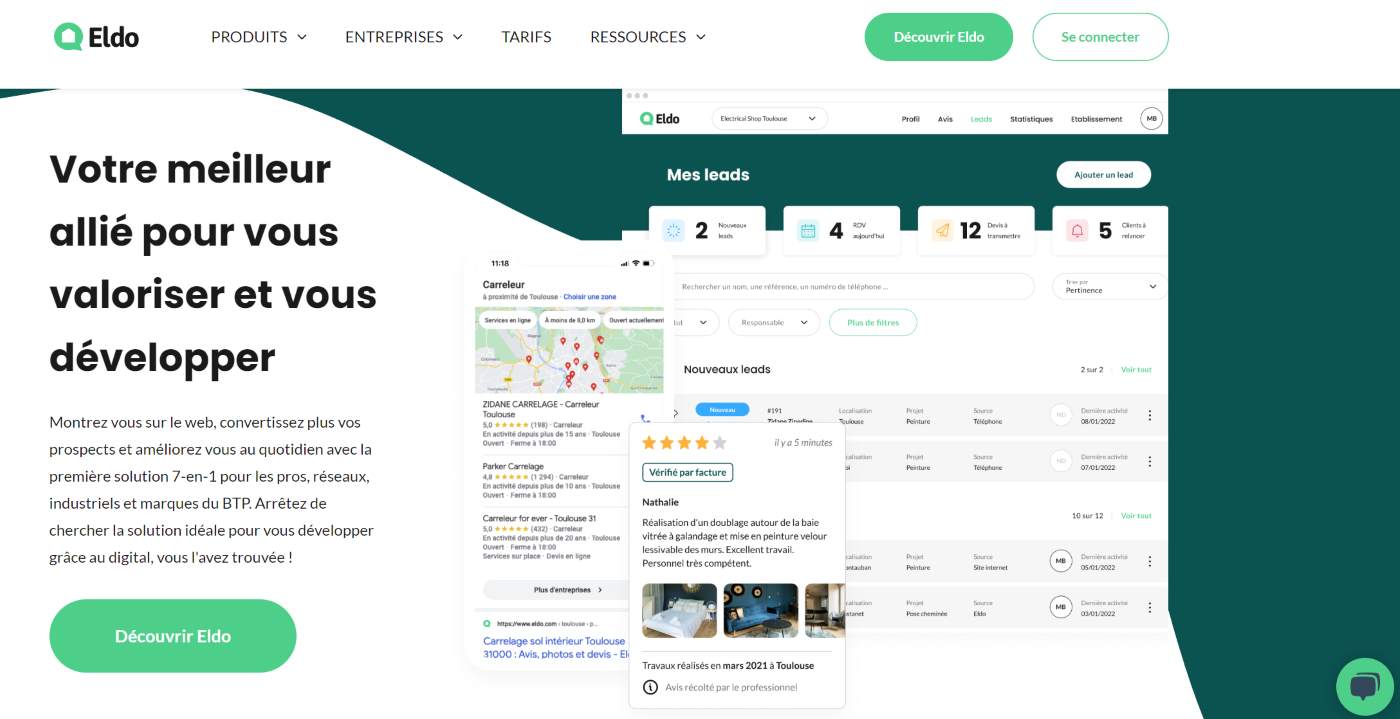Click the blue Nouveau badge on lead #191
This screenshot has height=719, width=1400.
[x=722, y=409]
